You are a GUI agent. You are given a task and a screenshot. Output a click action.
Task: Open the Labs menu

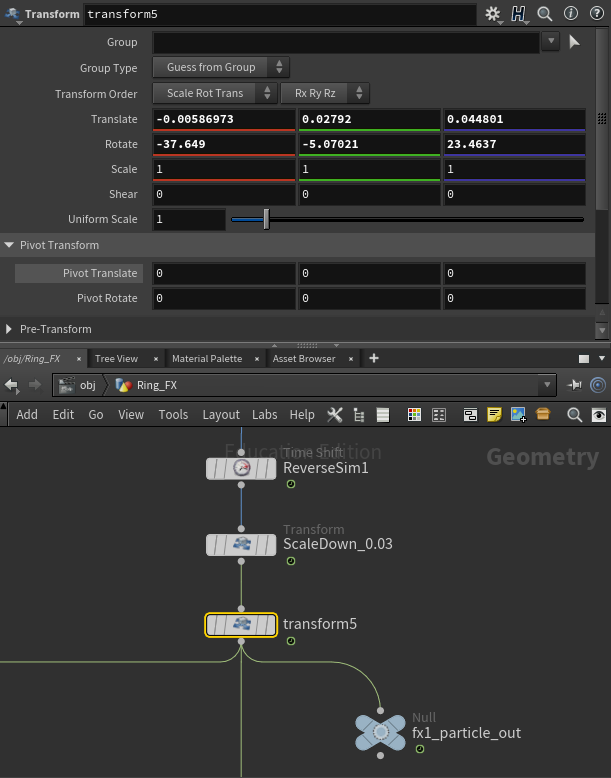(265, 415)
